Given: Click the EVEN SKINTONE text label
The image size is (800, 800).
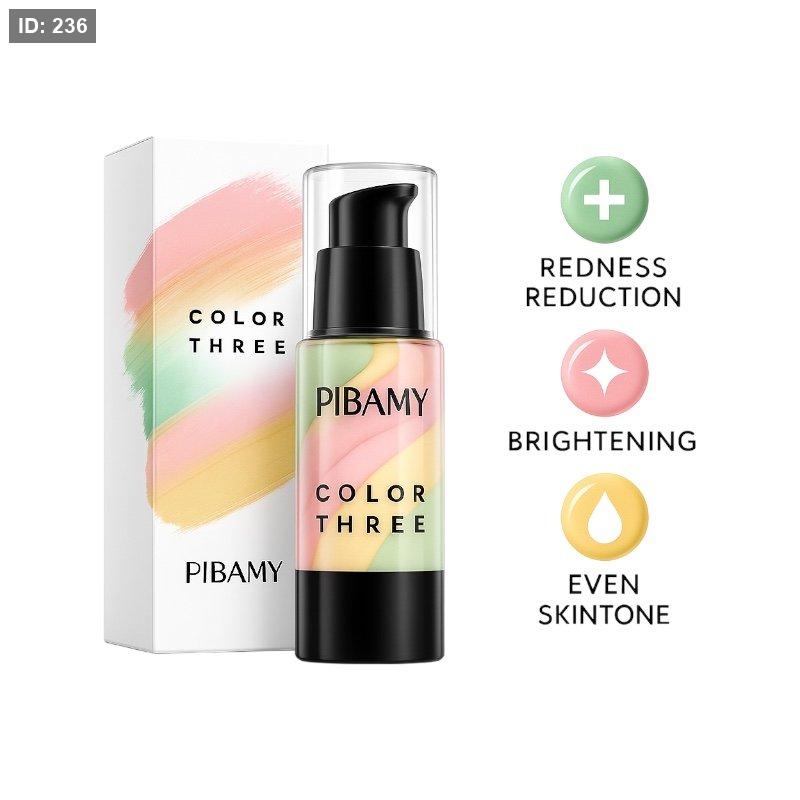Looking at the screenshot, I should coord(604,599).
